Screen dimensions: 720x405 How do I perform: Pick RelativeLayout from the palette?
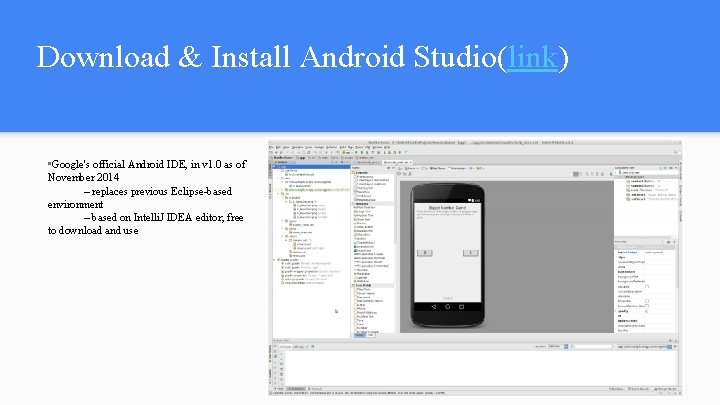366,200
